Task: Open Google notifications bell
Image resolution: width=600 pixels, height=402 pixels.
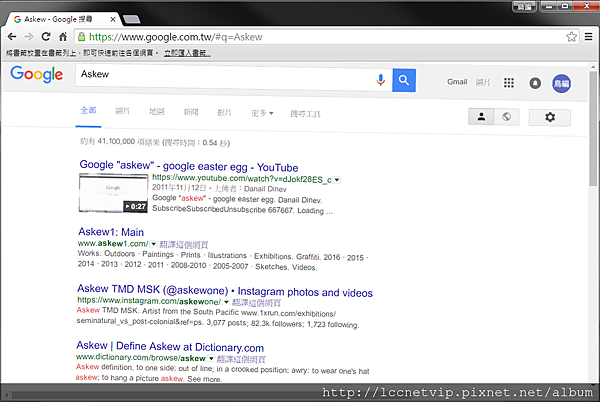Action: 535,83
